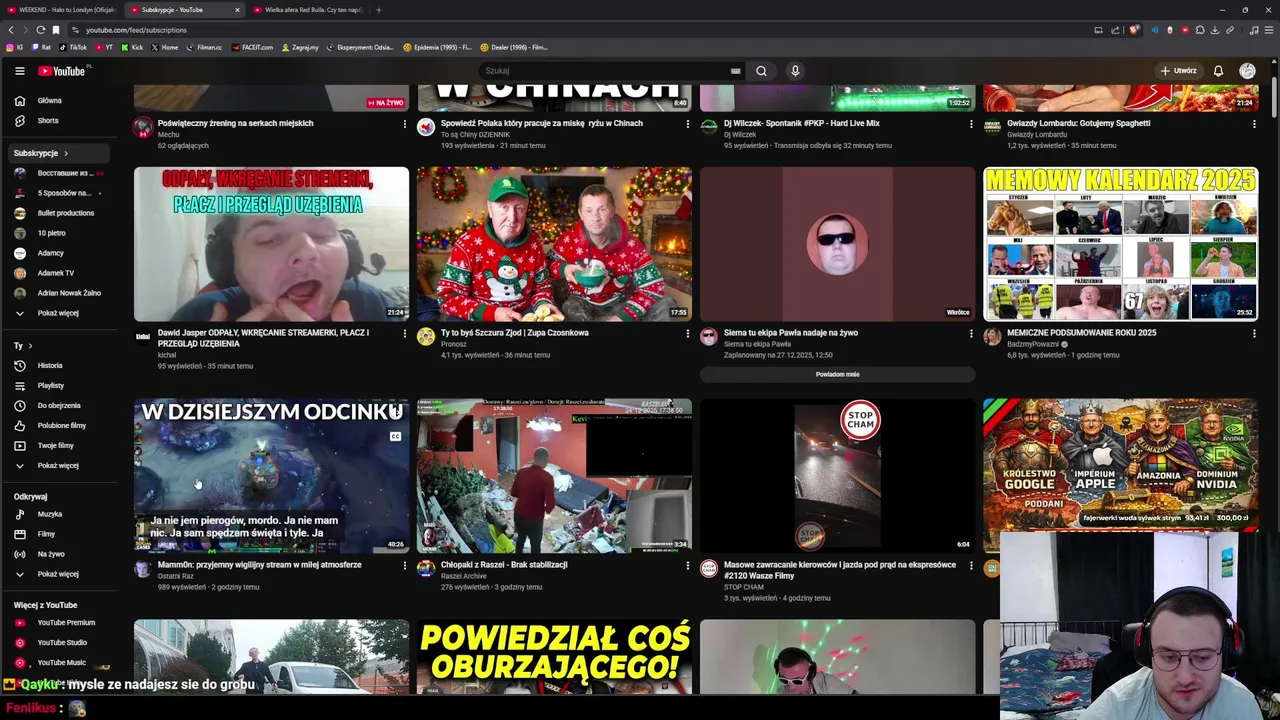
Task: Open the Brave playlist music icon
Action: pos(1254,30)
